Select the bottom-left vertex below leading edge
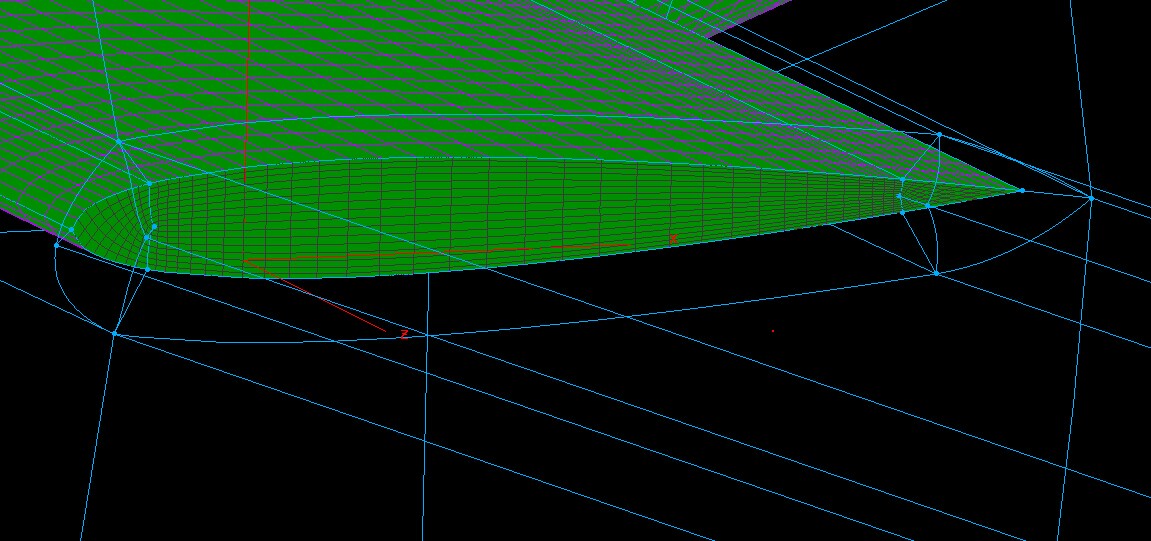 pos(114,333)
